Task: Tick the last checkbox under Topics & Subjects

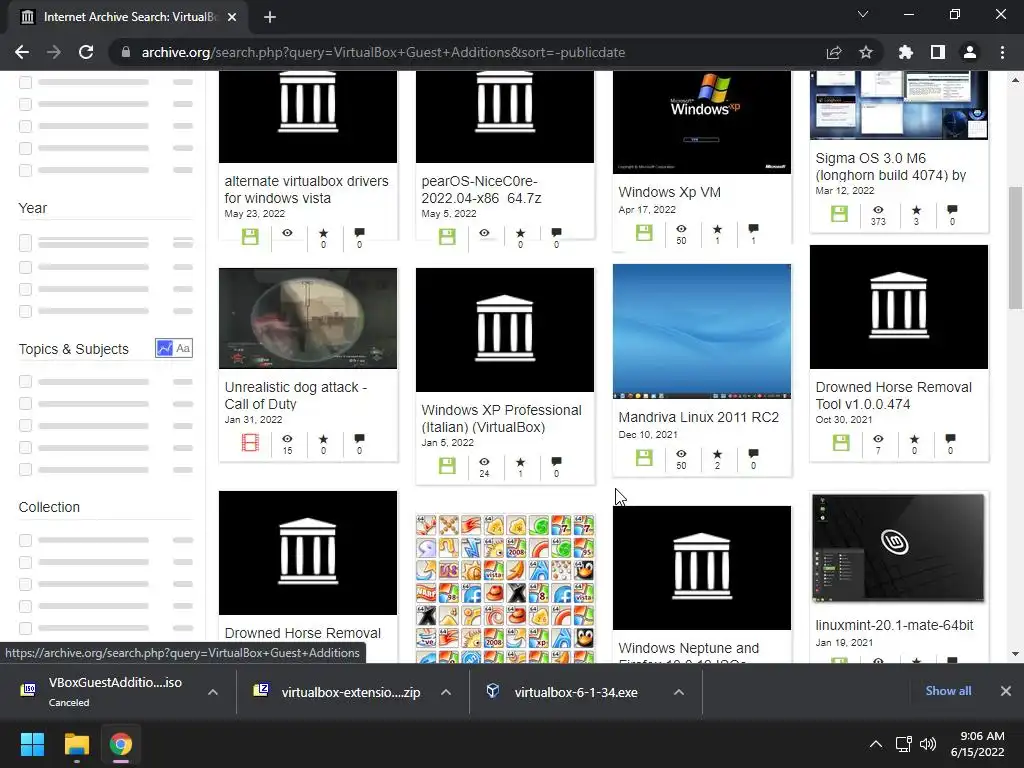Action: [x=25, y=470]
